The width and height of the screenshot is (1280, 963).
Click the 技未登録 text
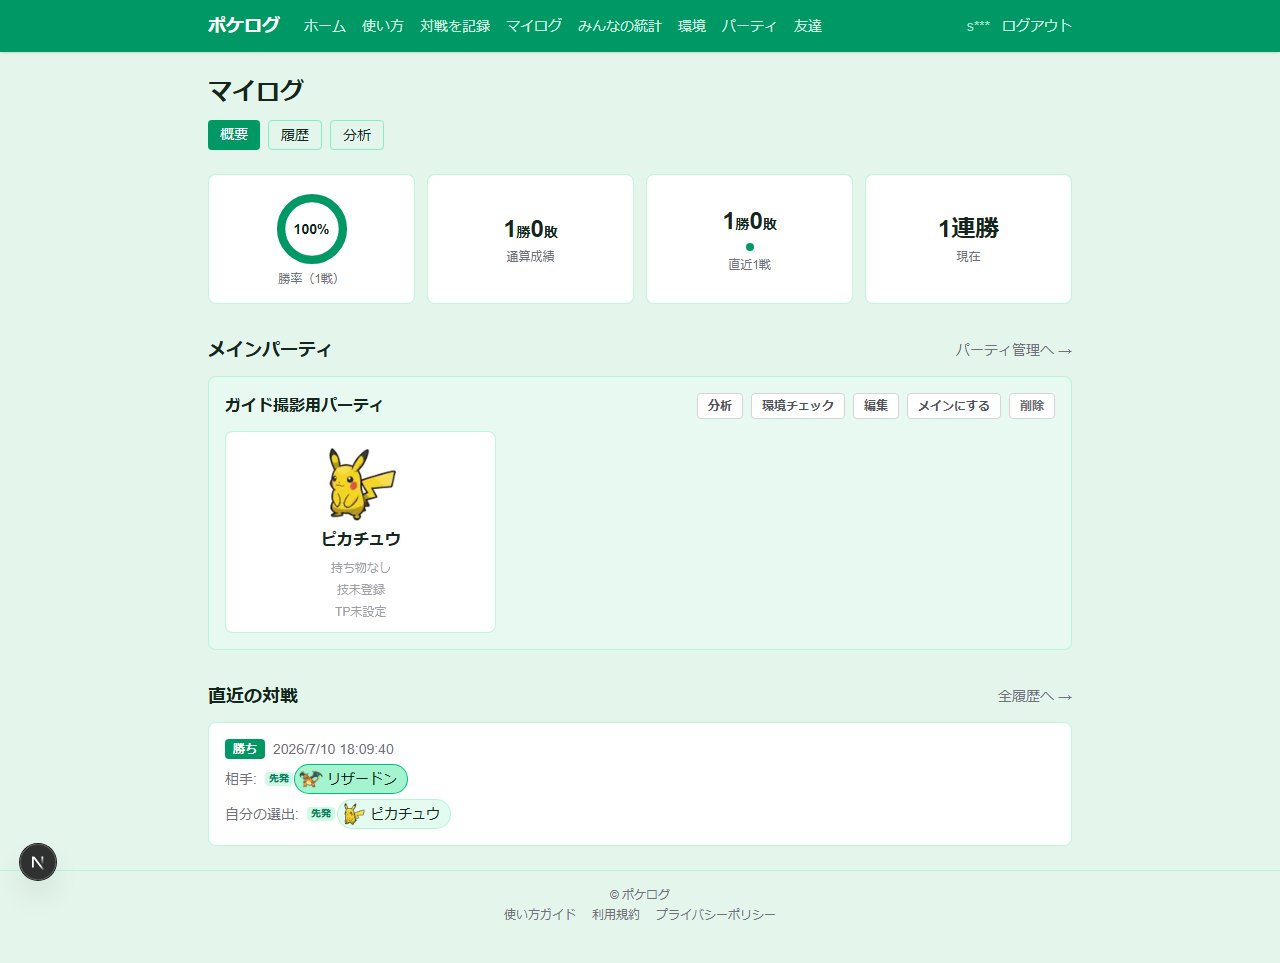[361, 590]
